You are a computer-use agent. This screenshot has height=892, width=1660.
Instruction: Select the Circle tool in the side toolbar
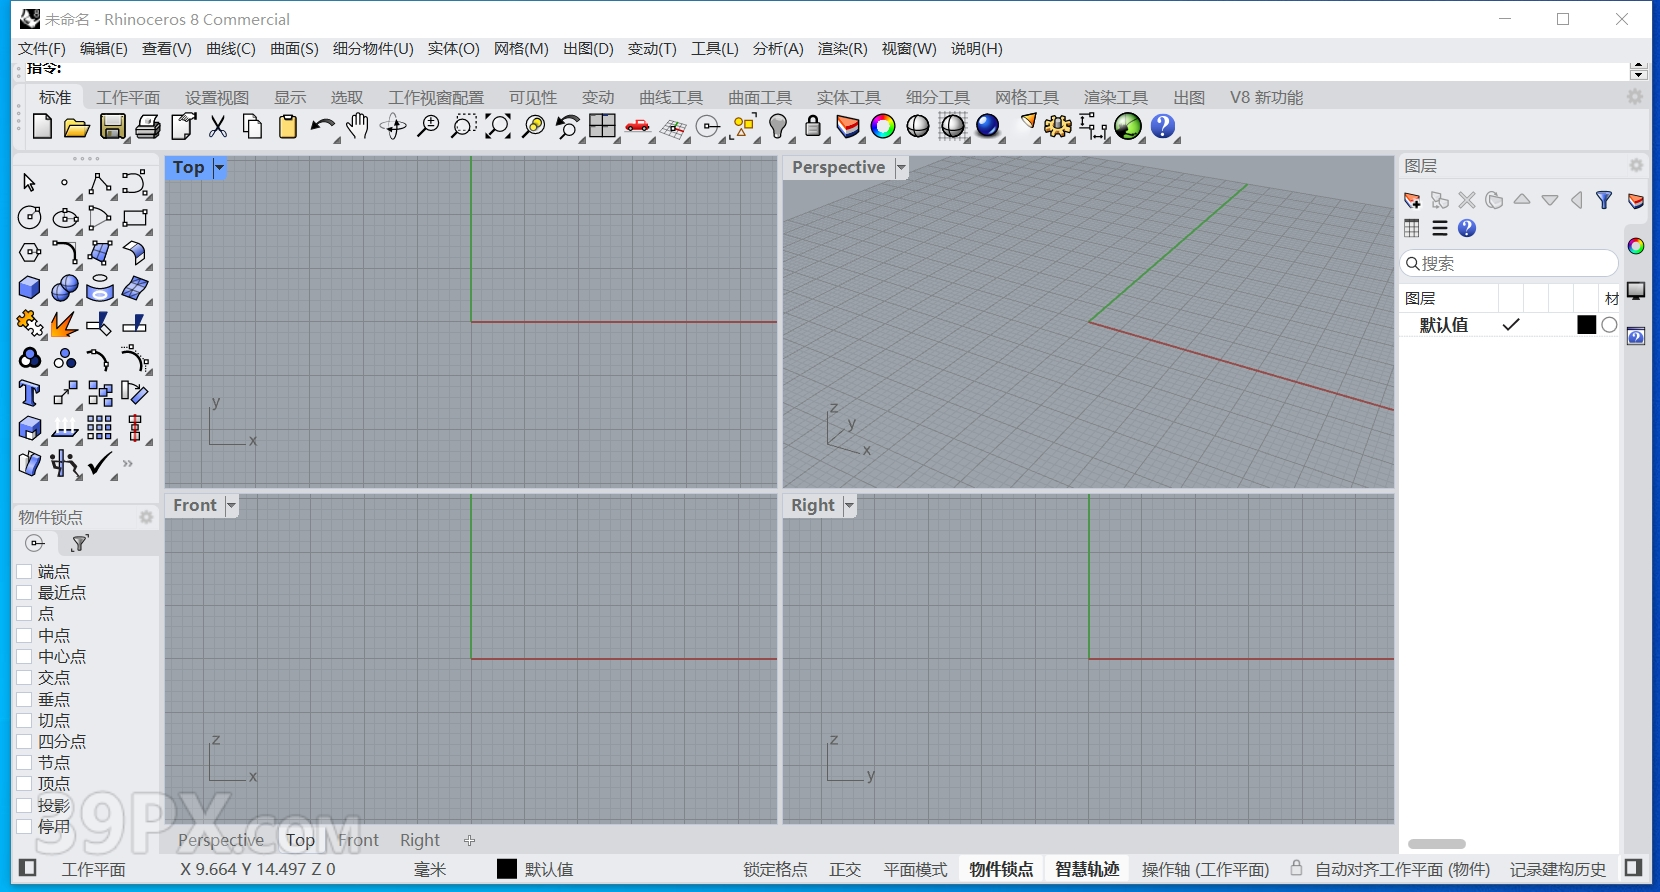click(x=30, y=218)
